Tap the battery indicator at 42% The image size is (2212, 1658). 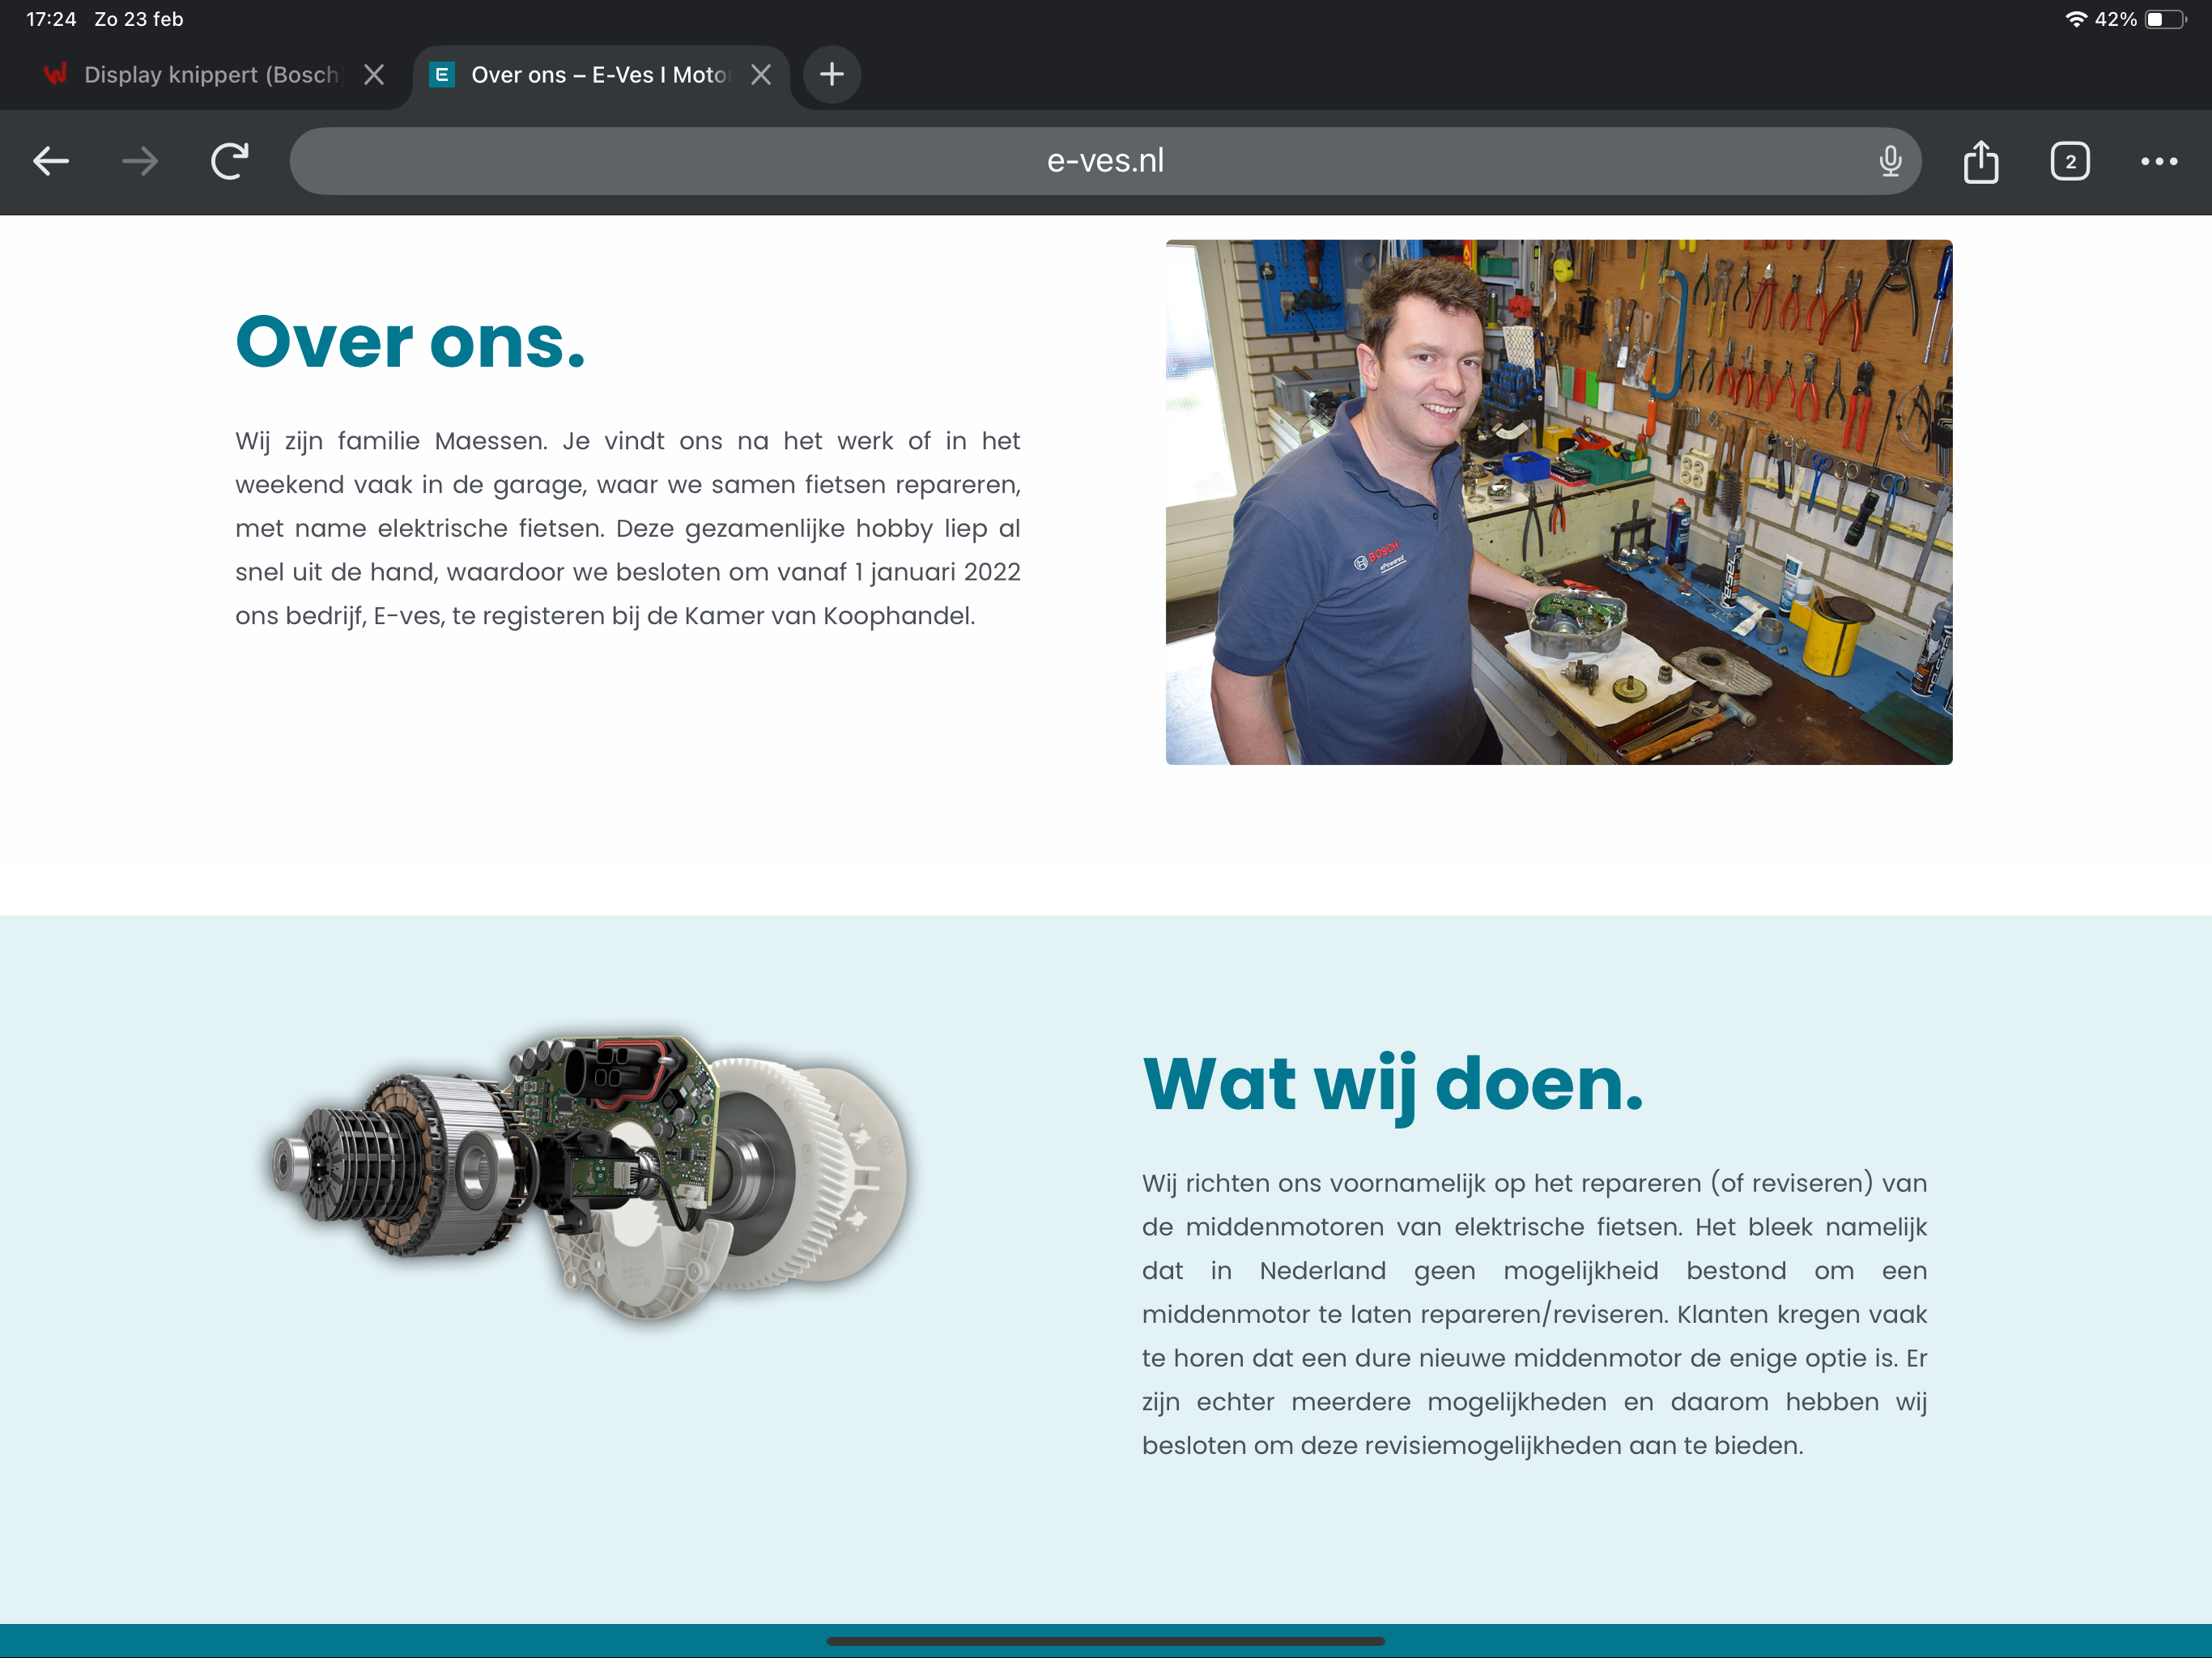[x=2165, y=19]
